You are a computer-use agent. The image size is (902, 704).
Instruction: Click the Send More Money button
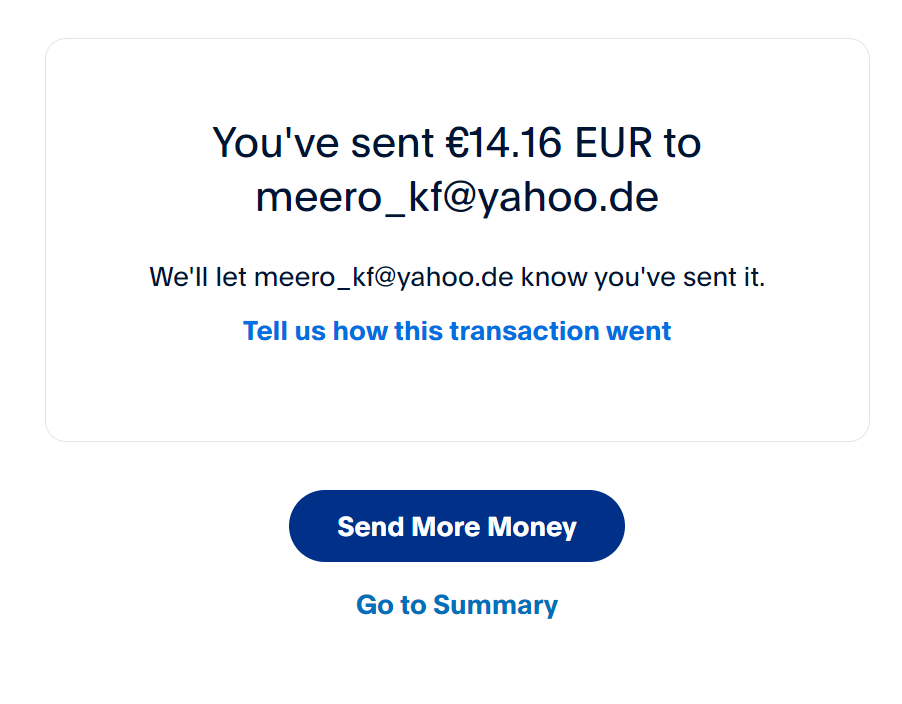(x=457, y=526)
